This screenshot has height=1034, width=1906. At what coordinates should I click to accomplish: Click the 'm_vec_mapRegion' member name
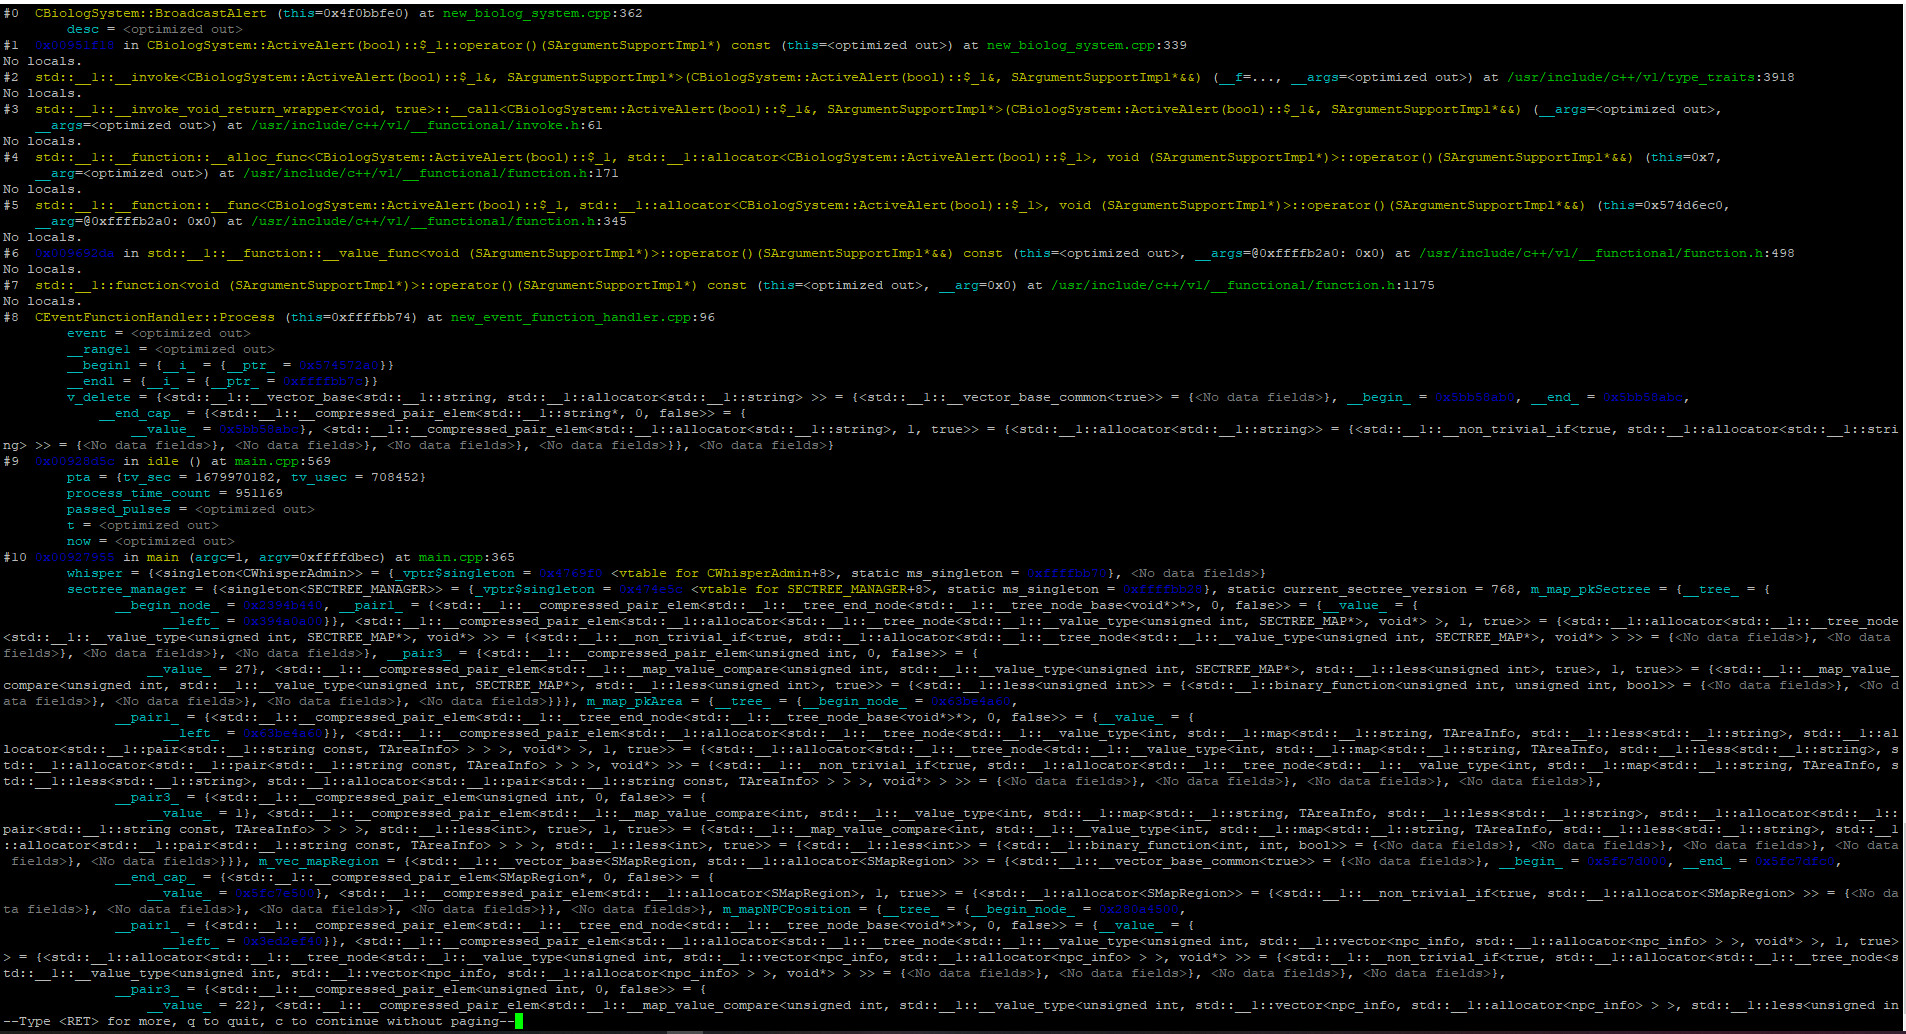pos(319,861)
